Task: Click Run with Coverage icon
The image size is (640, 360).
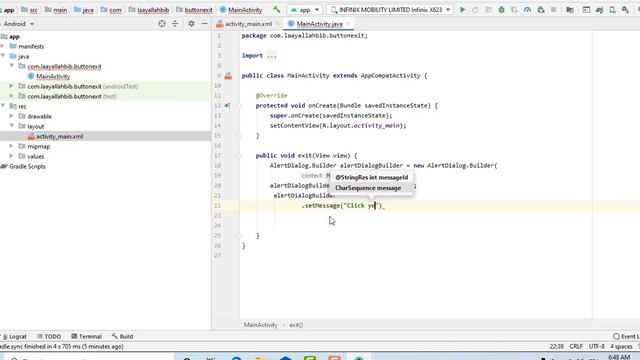Action: click(x=514, y=9)
